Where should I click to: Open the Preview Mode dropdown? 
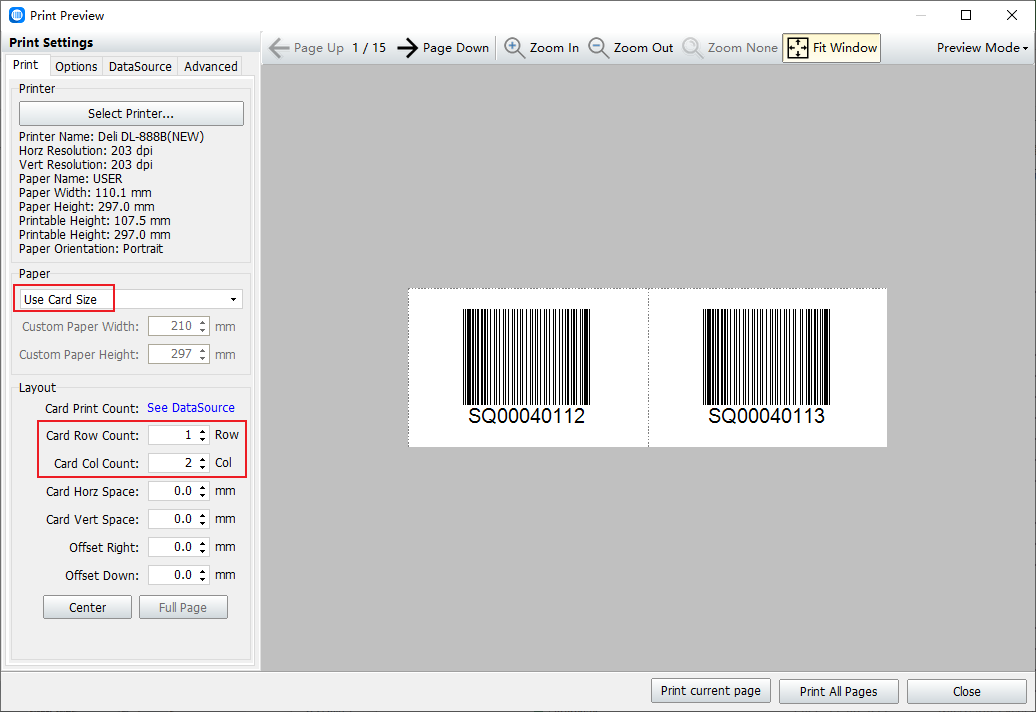982,48
